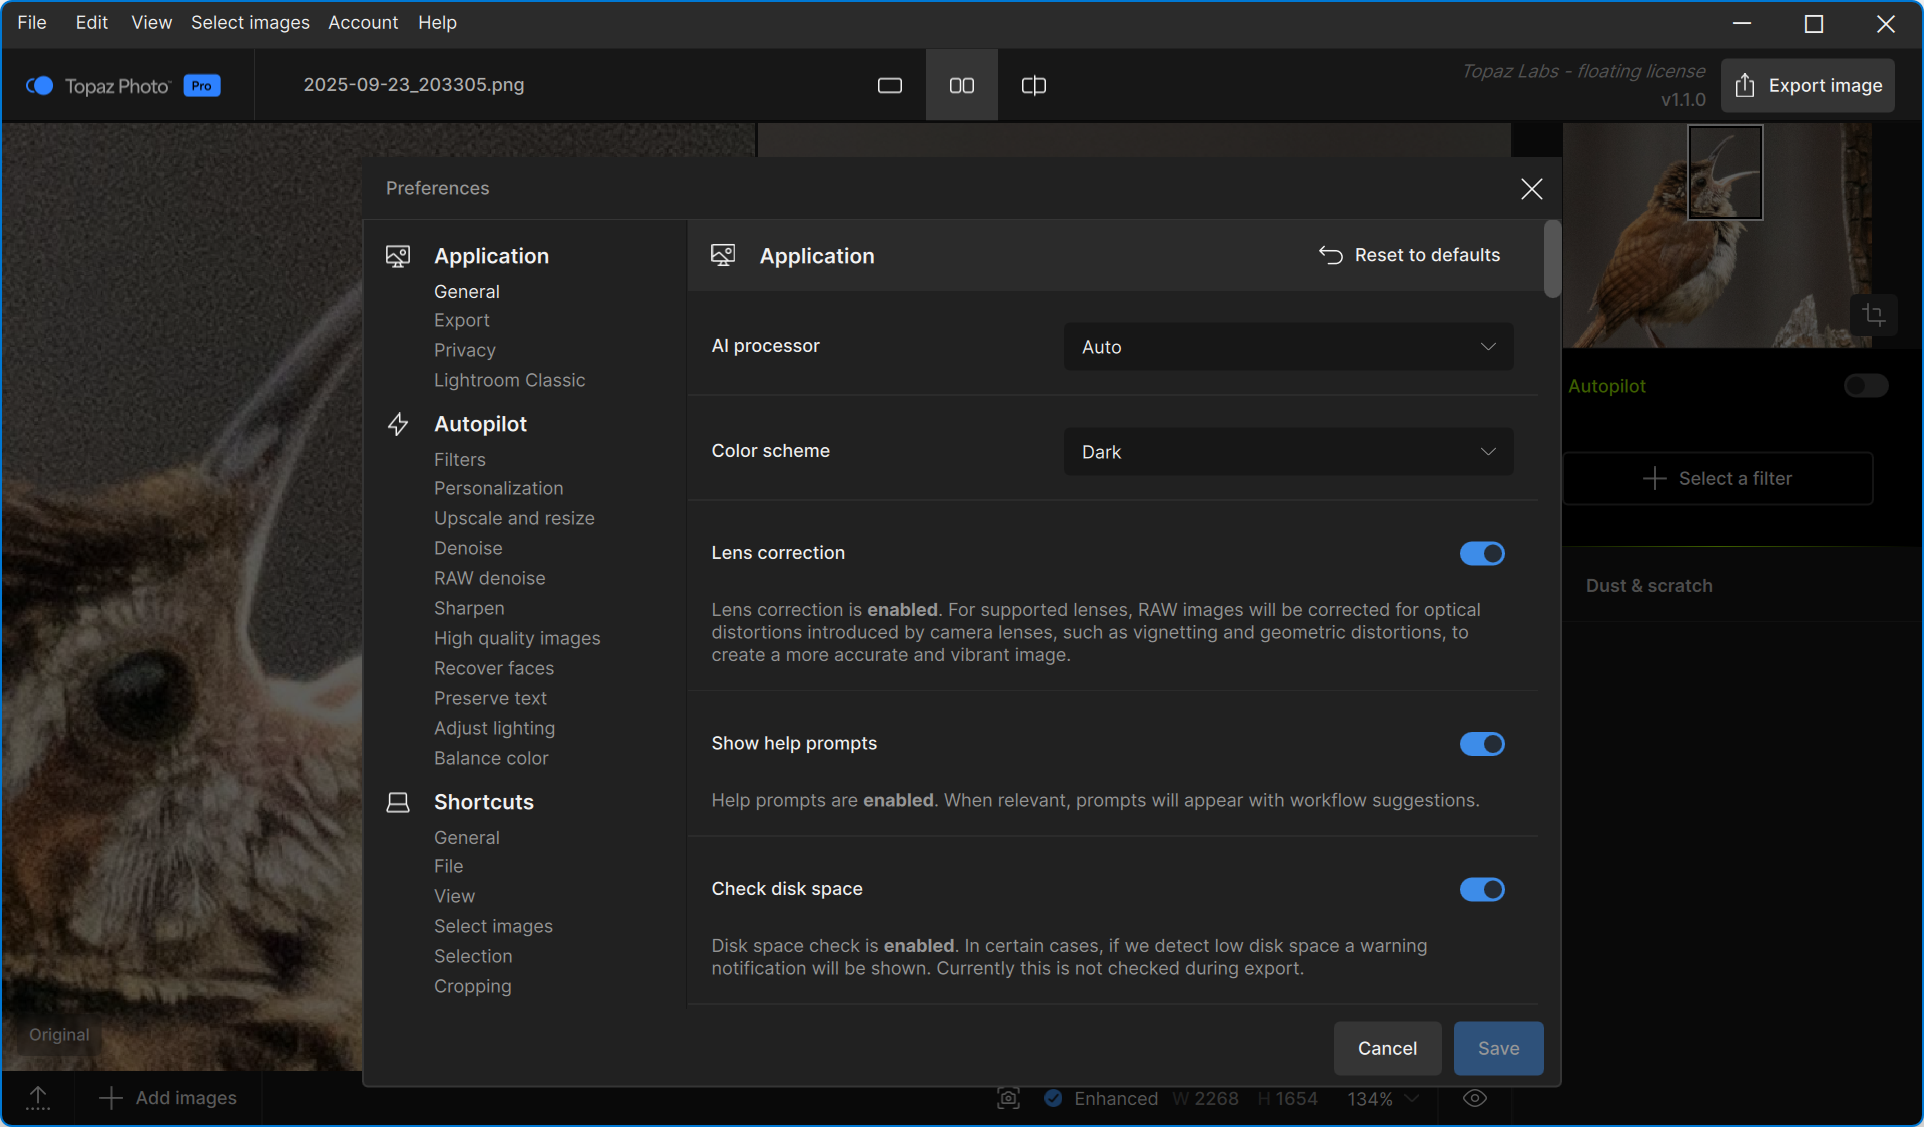Switch to single image view icon
This screenshot has width=1924, height=1127.
889,85
